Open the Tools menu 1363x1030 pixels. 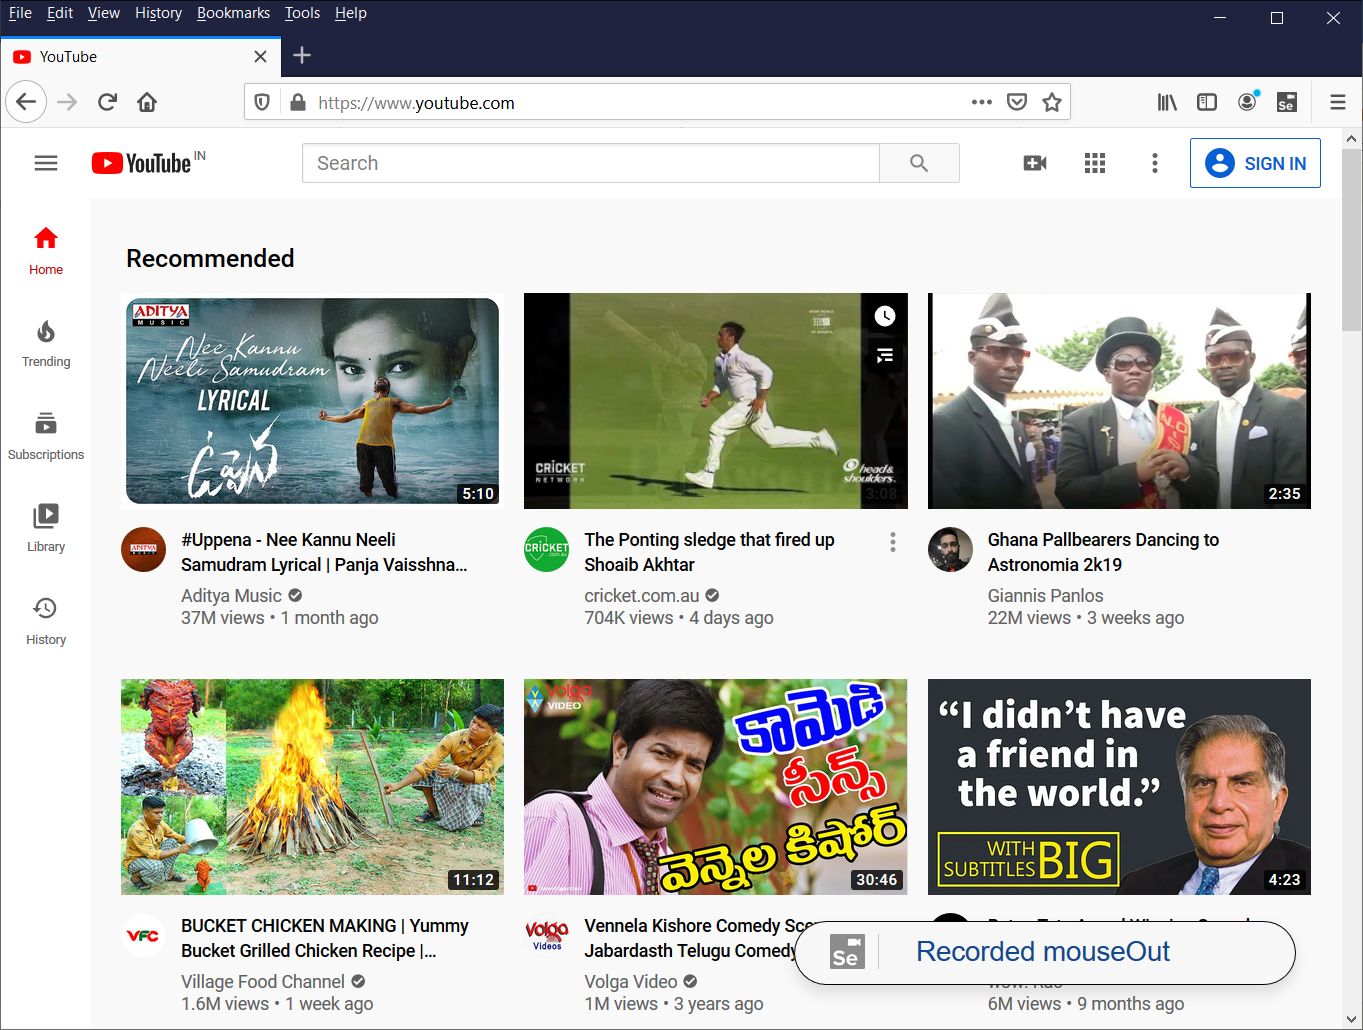point(302,13)
